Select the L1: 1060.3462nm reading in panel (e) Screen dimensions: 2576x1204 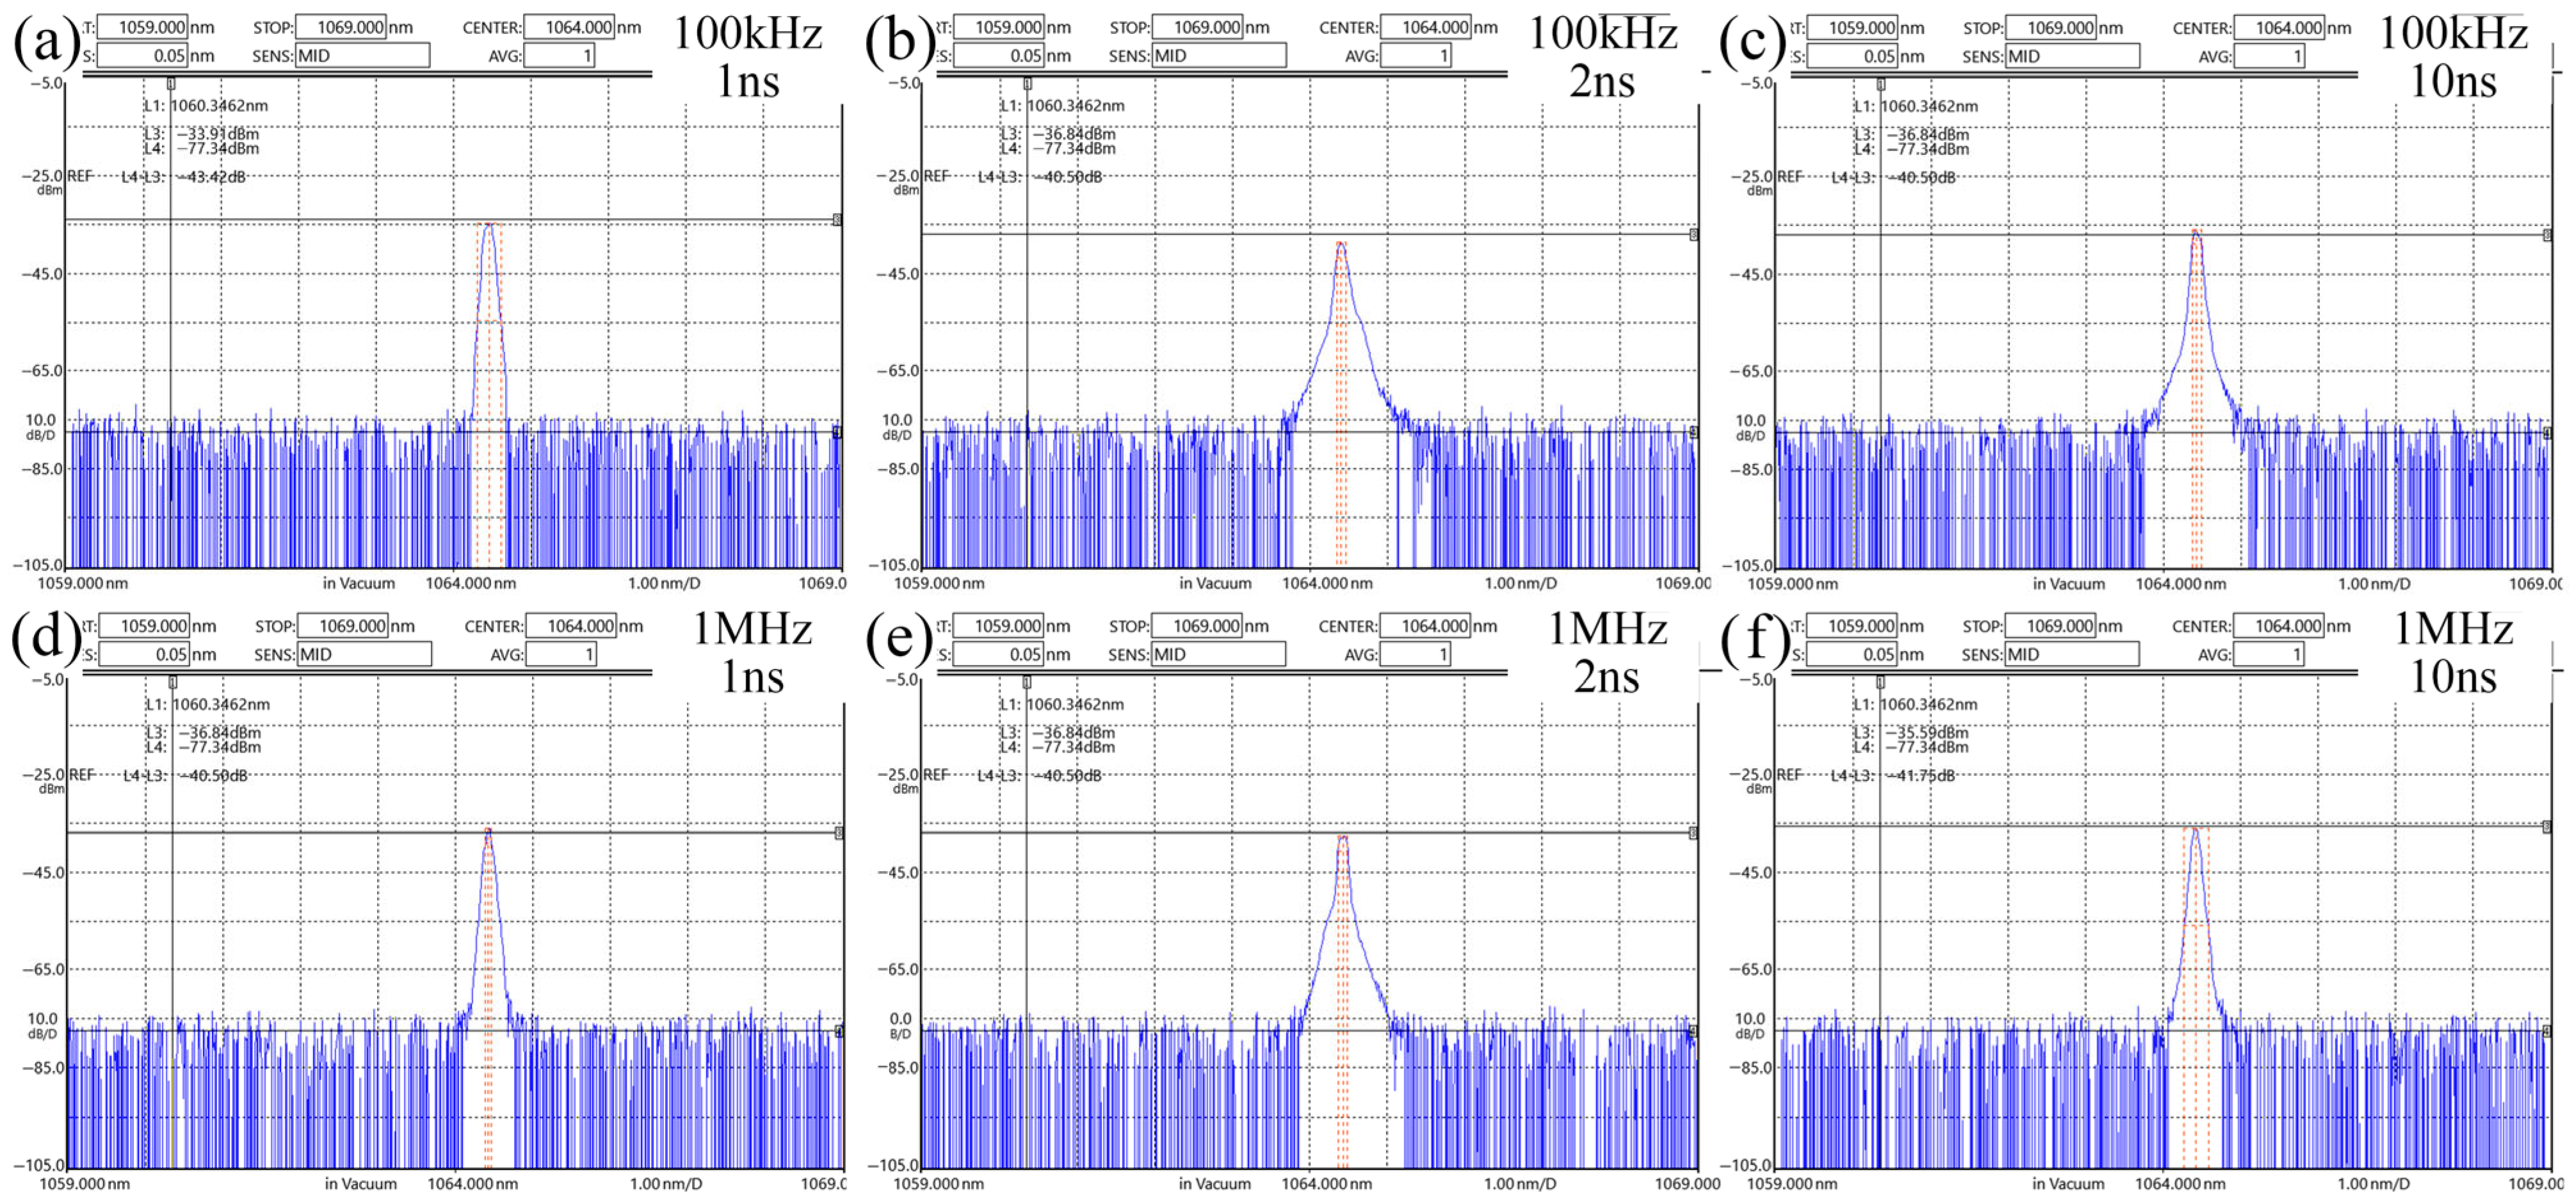click(x=1062, y=705)
